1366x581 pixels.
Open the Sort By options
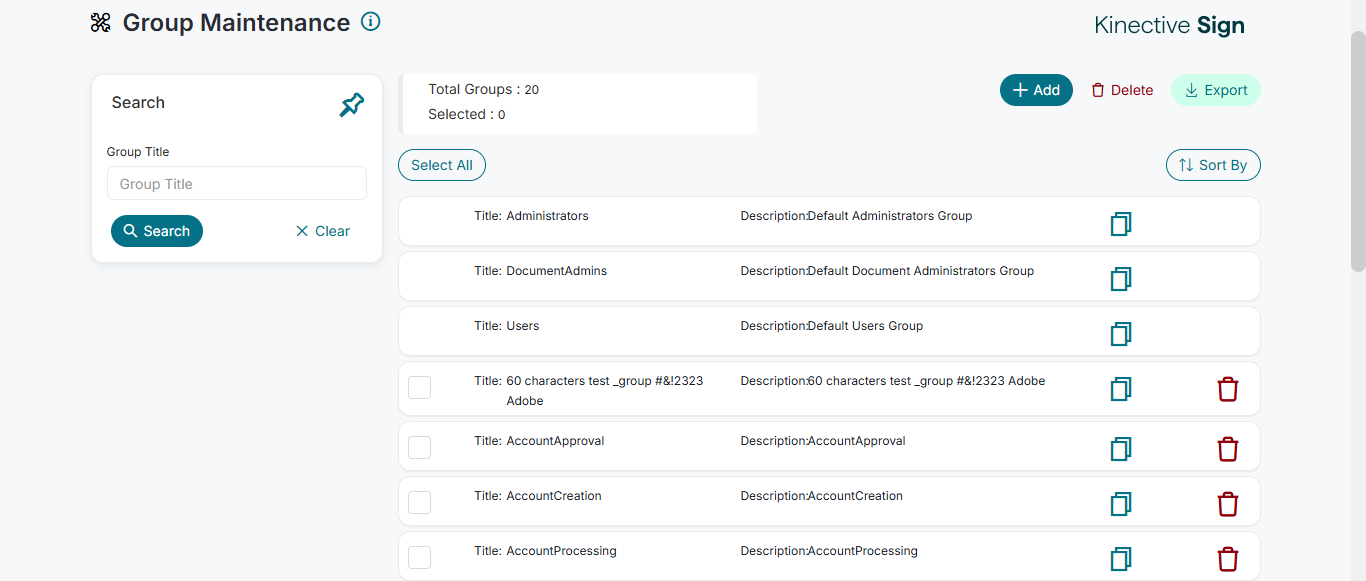[x=1213, y=165]
